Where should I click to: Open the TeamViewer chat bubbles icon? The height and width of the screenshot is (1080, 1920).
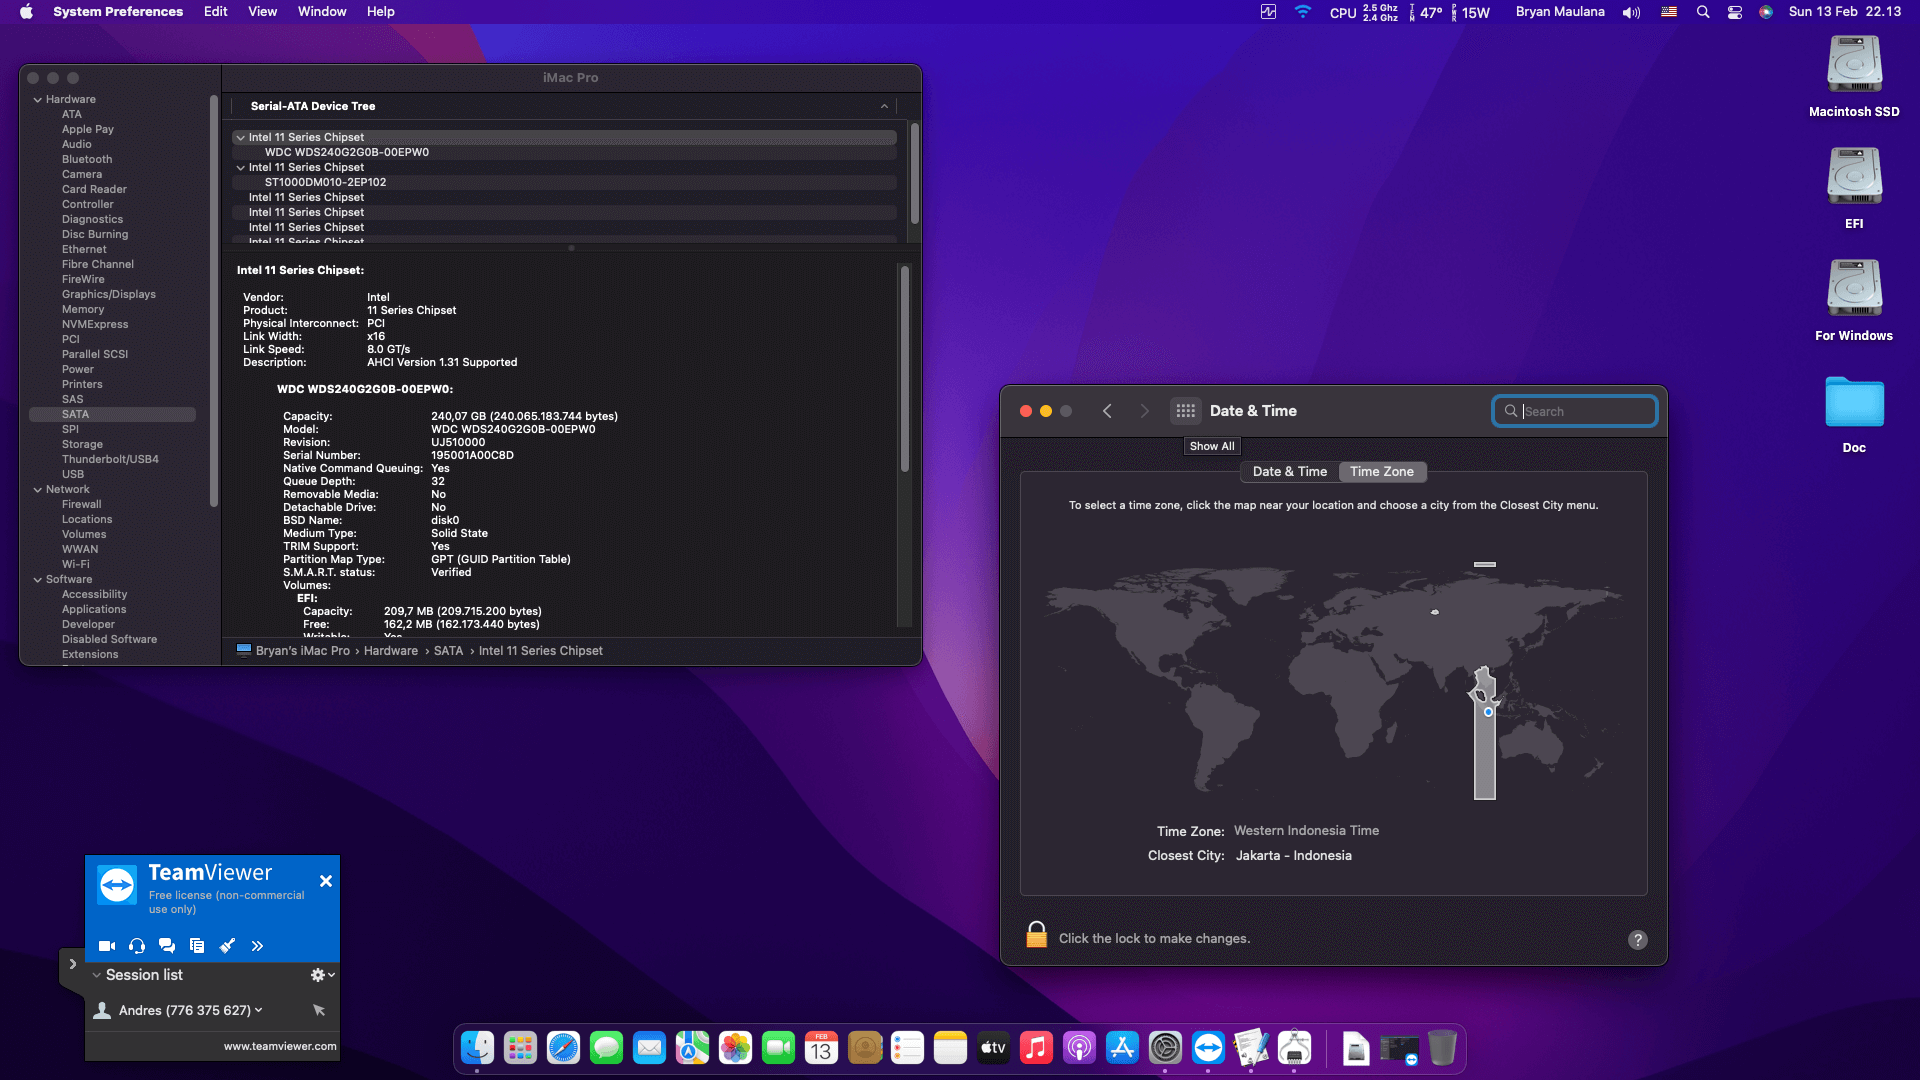167,946
